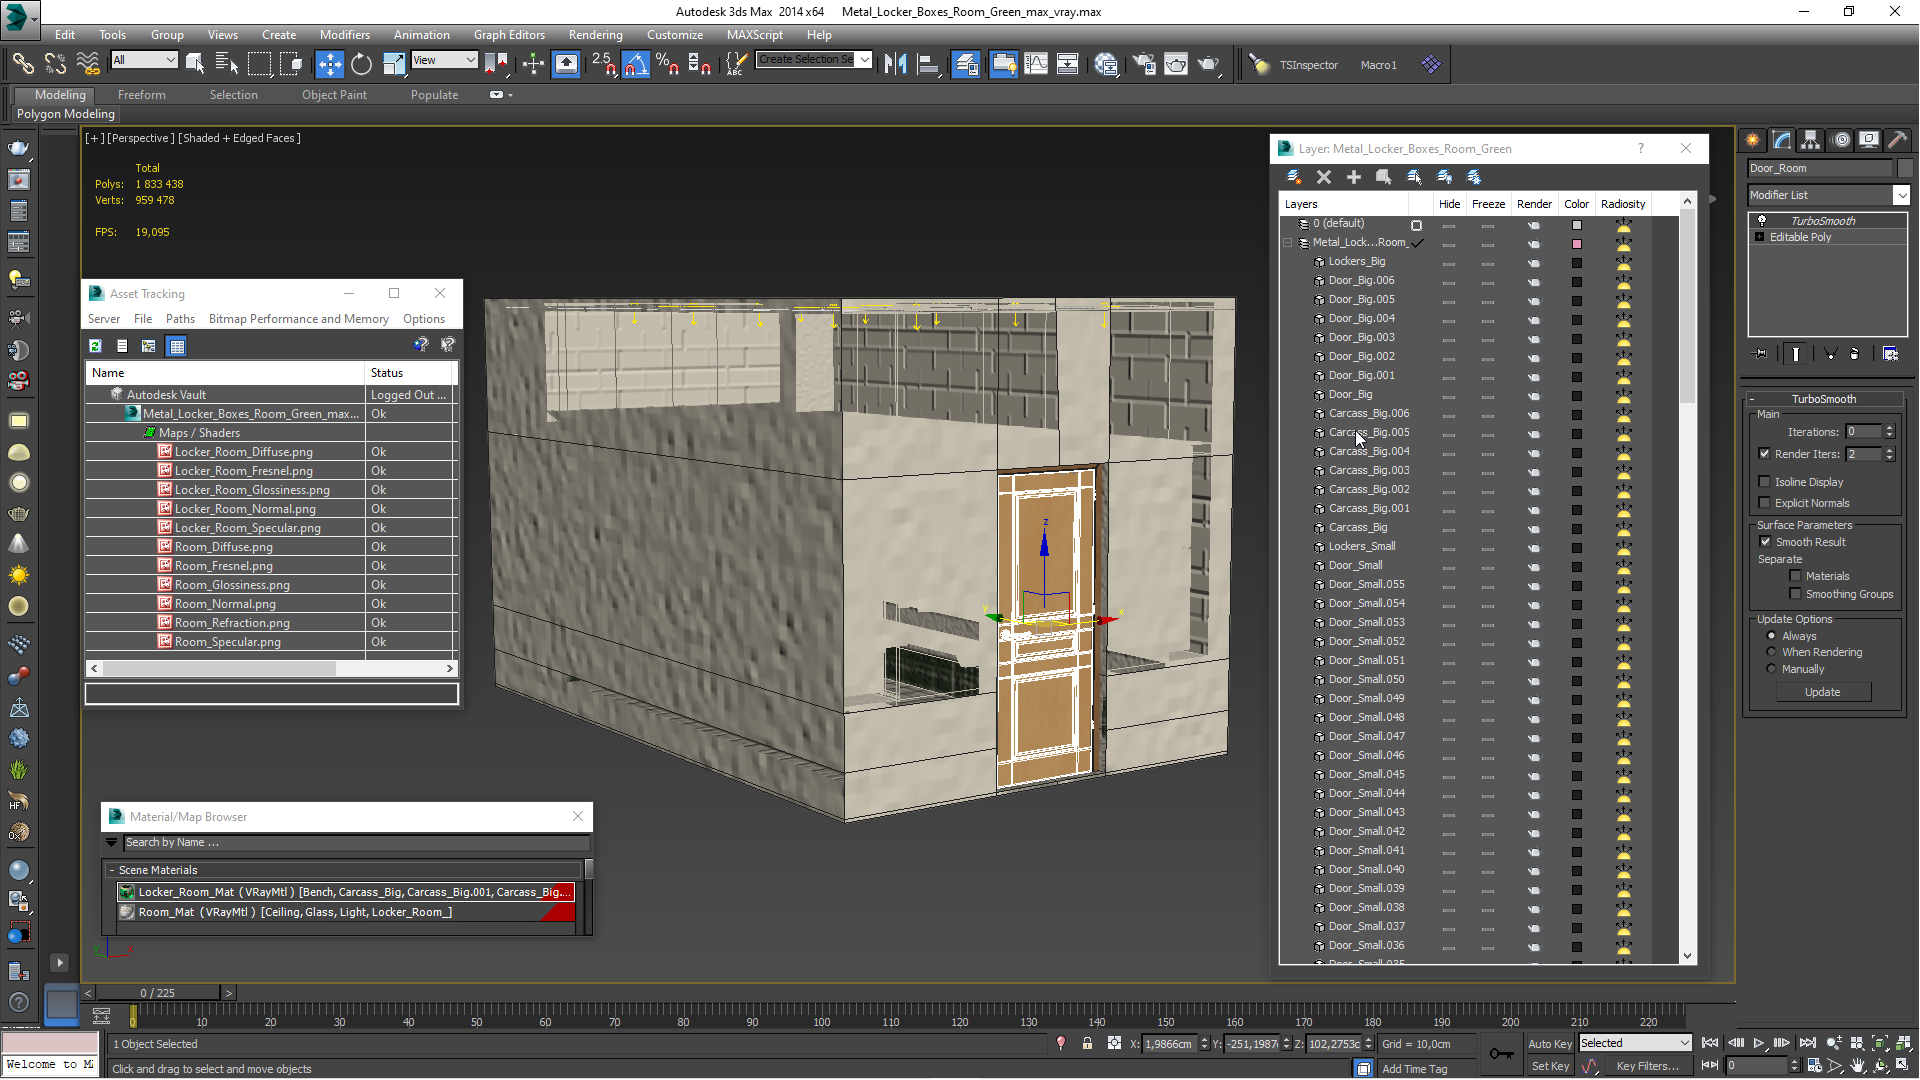Toggle Percent Snap in main toolbar
The width and height of the screenshot is (1920, 1080).
667,64
